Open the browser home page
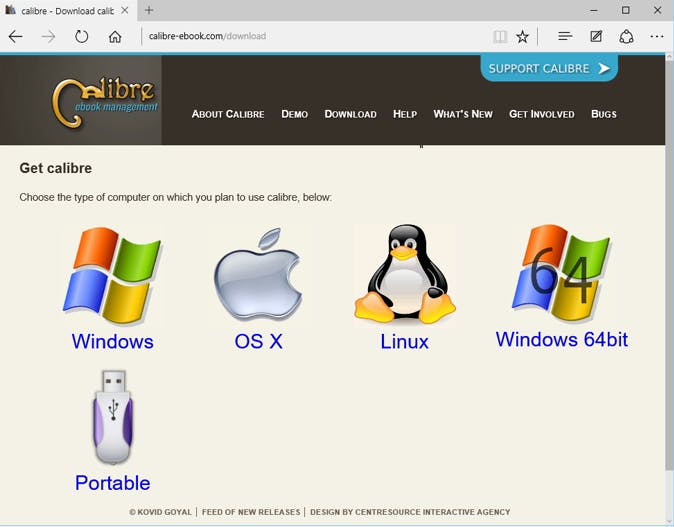This screenshot has height=527, width=674. point(115,37)
